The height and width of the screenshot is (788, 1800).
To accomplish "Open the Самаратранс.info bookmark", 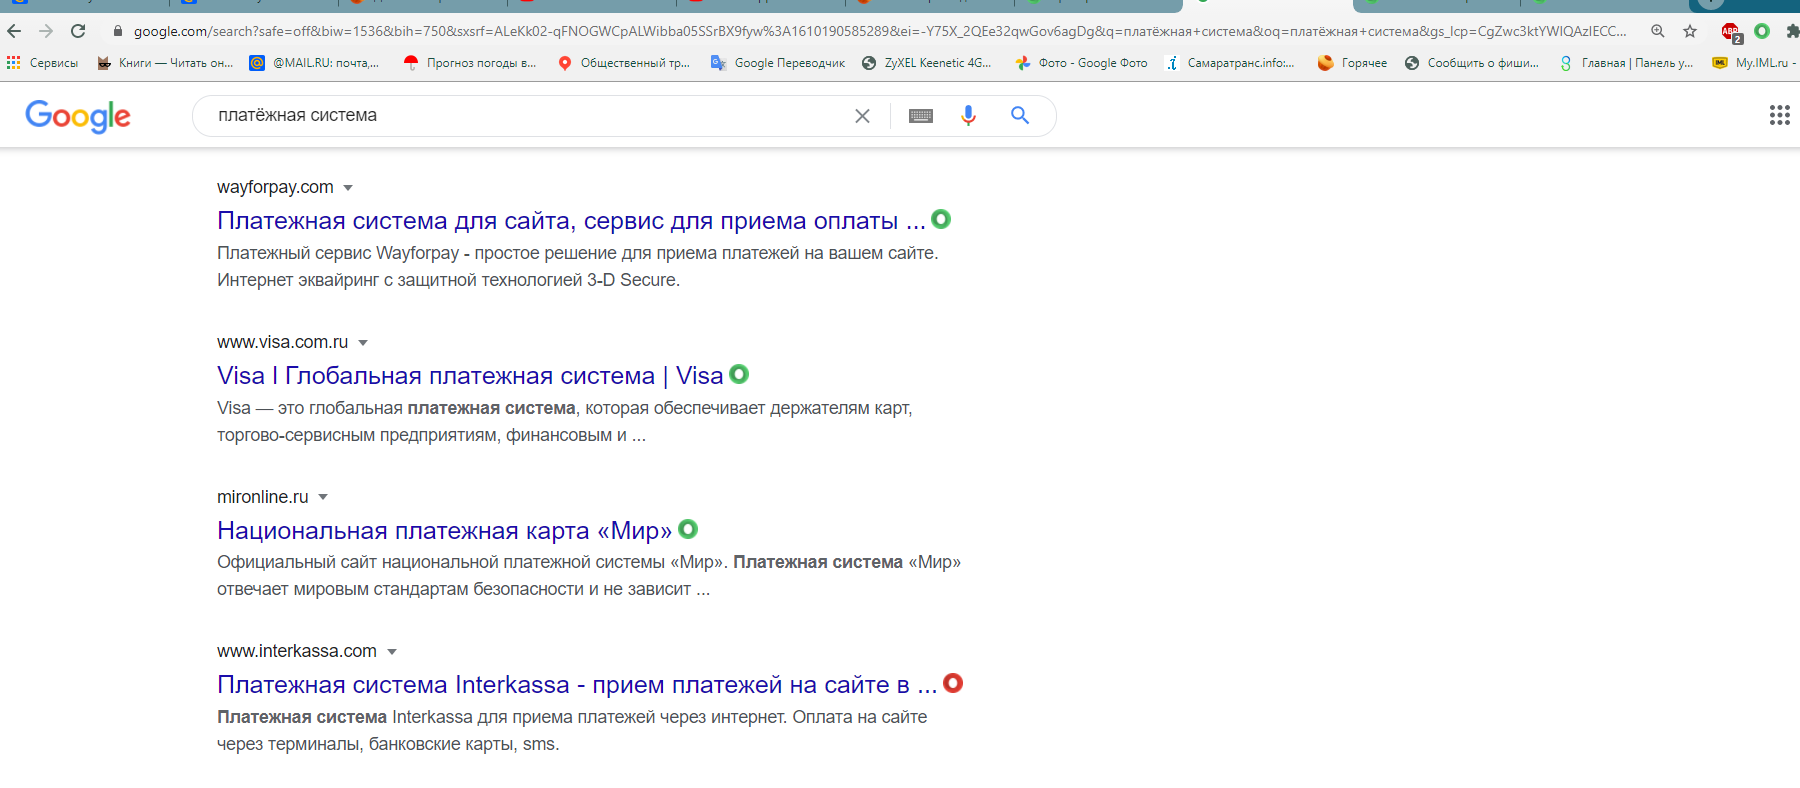I will point(1230,63).
